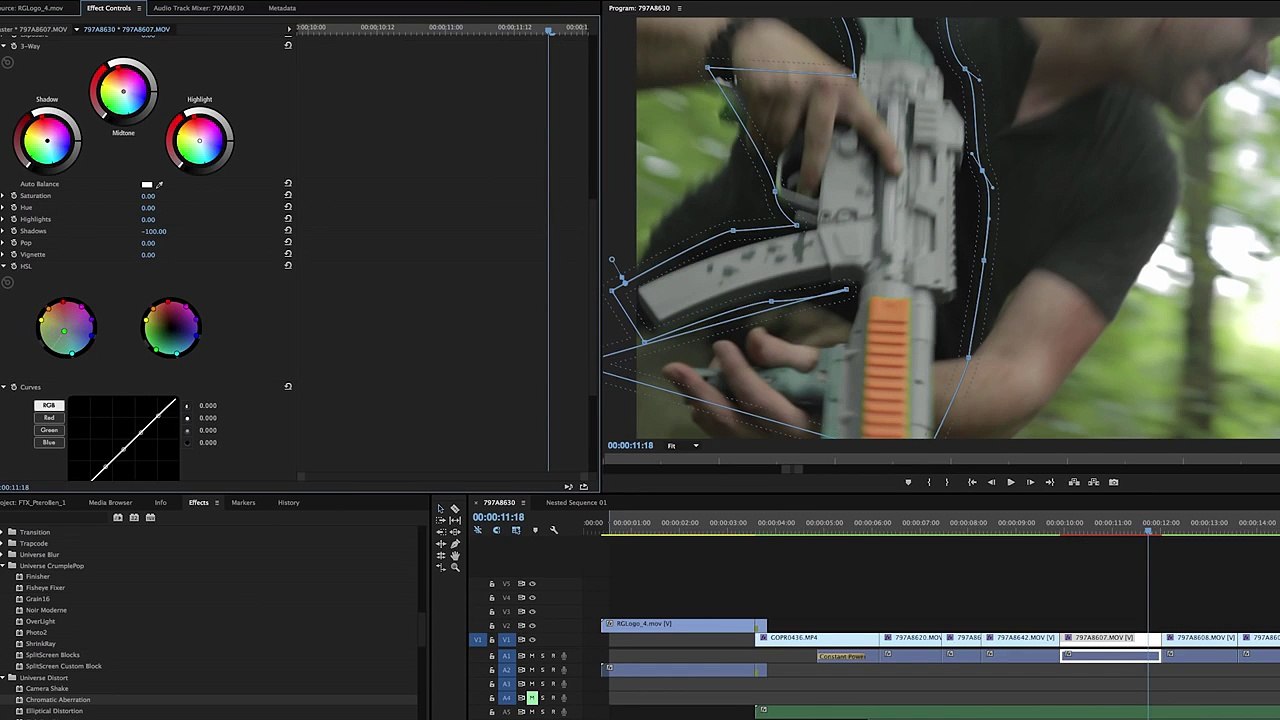The width and height of the screenshot is (1280, 720).
Task: Select the Chromatic Aberration effect
Action: point(58,699)
